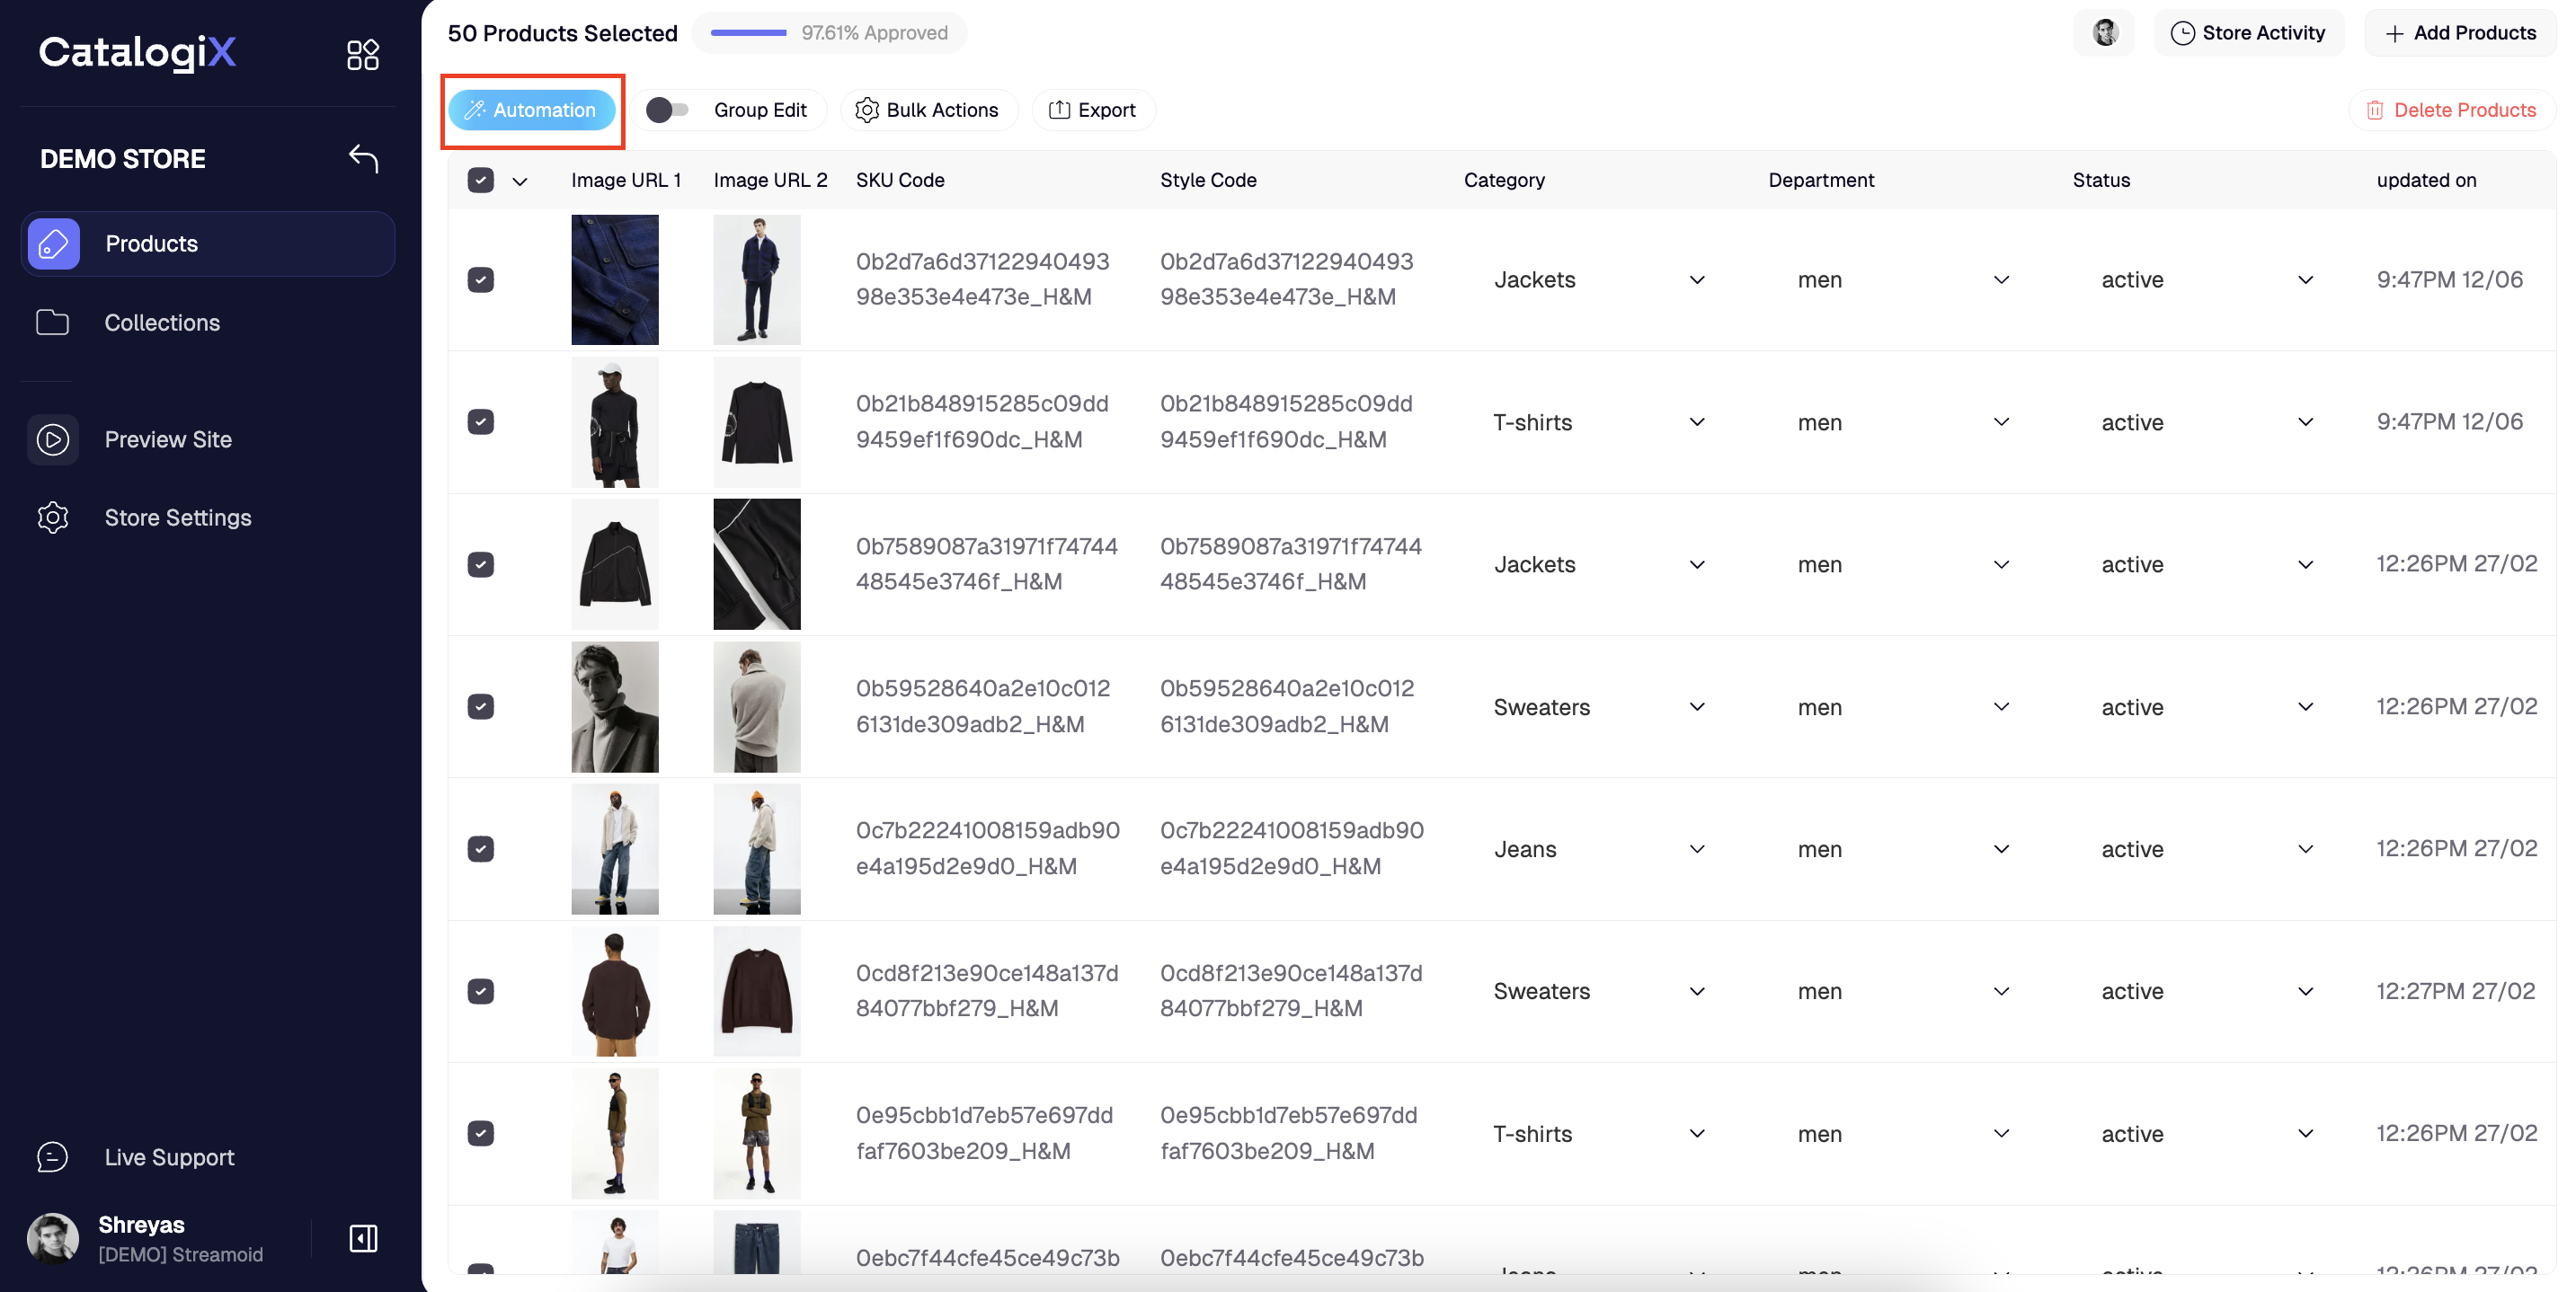Click the Store Settings gear icon

coord(52,517)
